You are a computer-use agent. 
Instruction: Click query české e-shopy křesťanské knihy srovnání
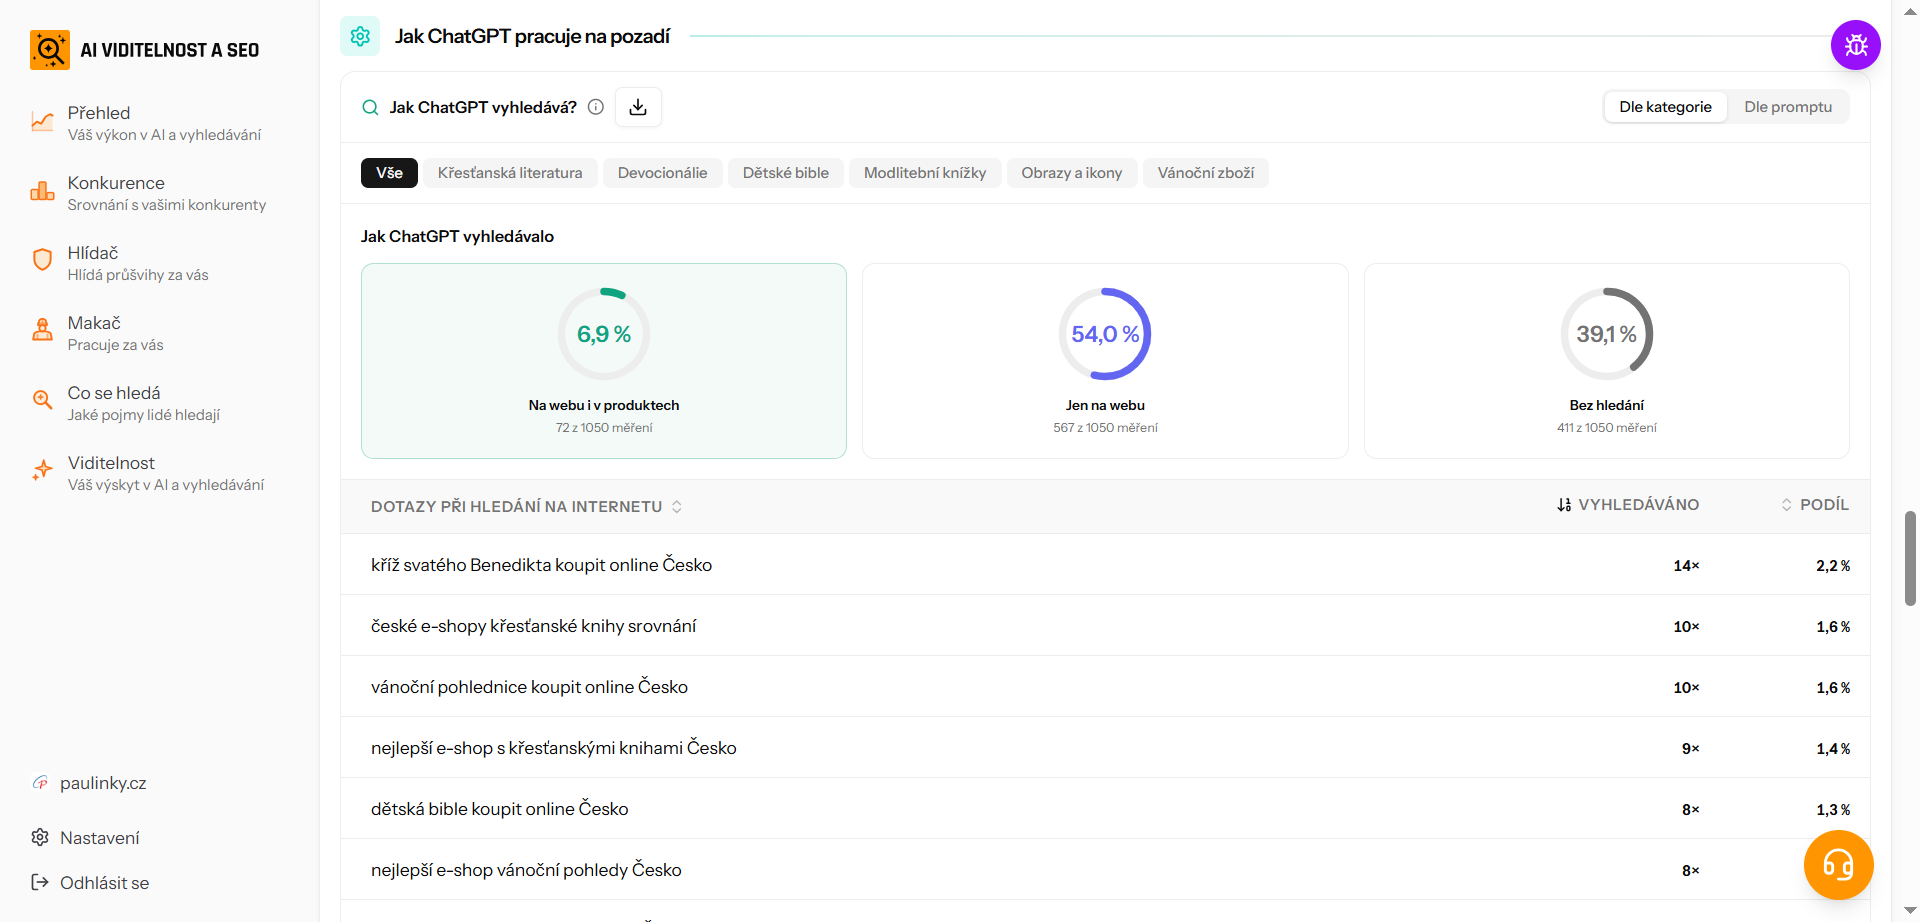click(533, 626)
